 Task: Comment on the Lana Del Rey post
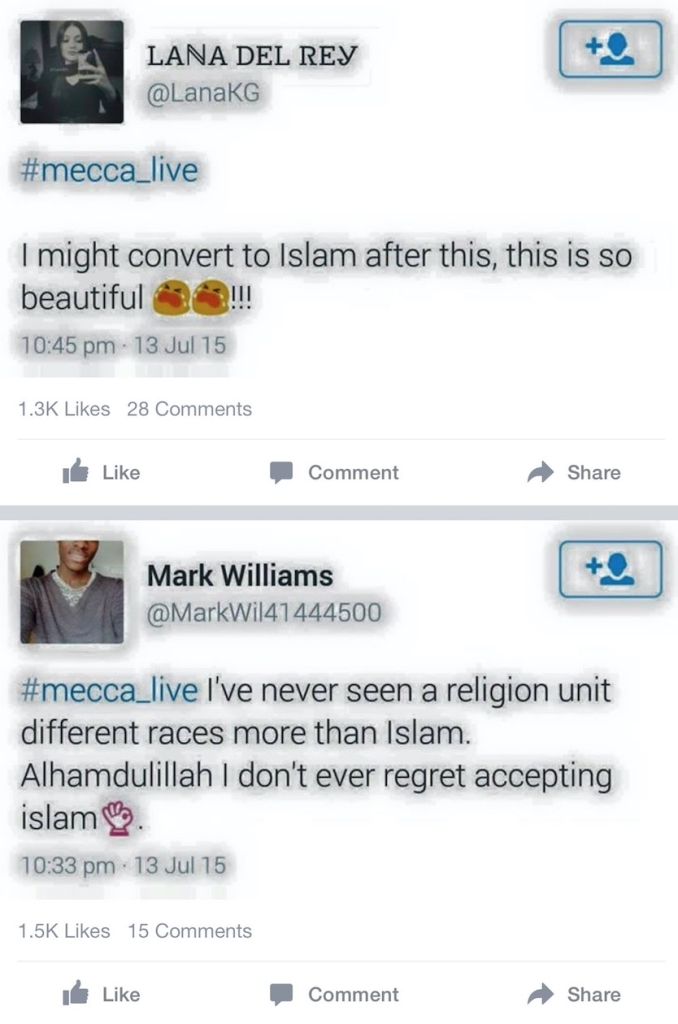pos(334,472)
